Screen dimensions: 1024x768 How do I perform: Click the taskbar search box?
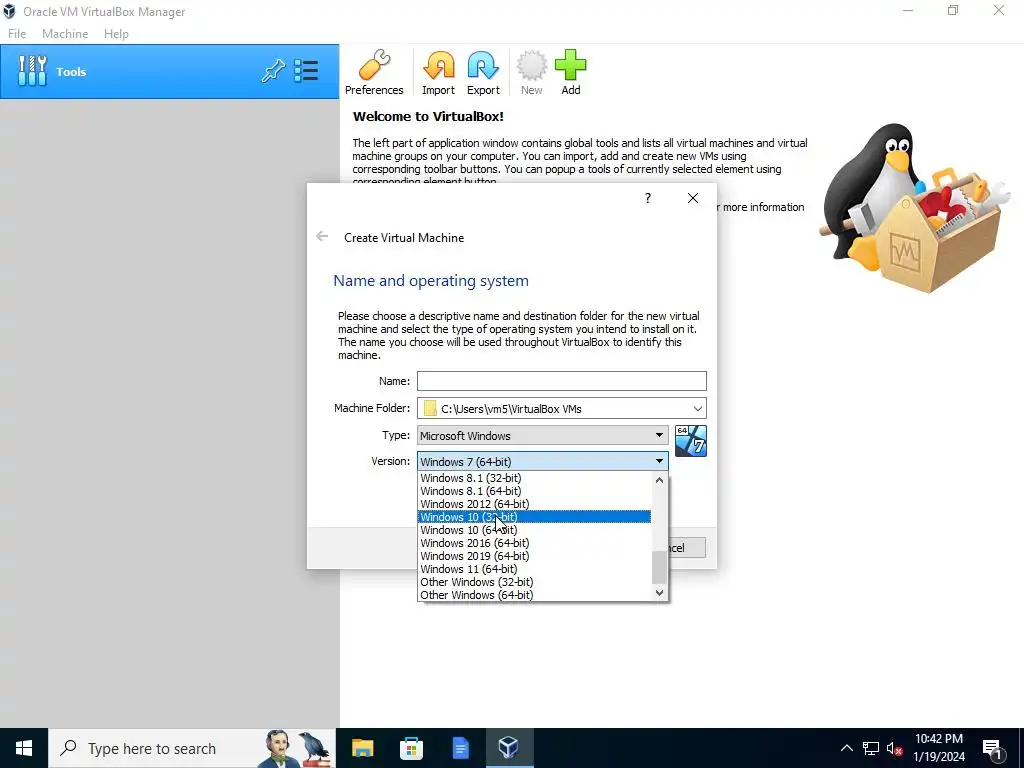pos(192,748)
